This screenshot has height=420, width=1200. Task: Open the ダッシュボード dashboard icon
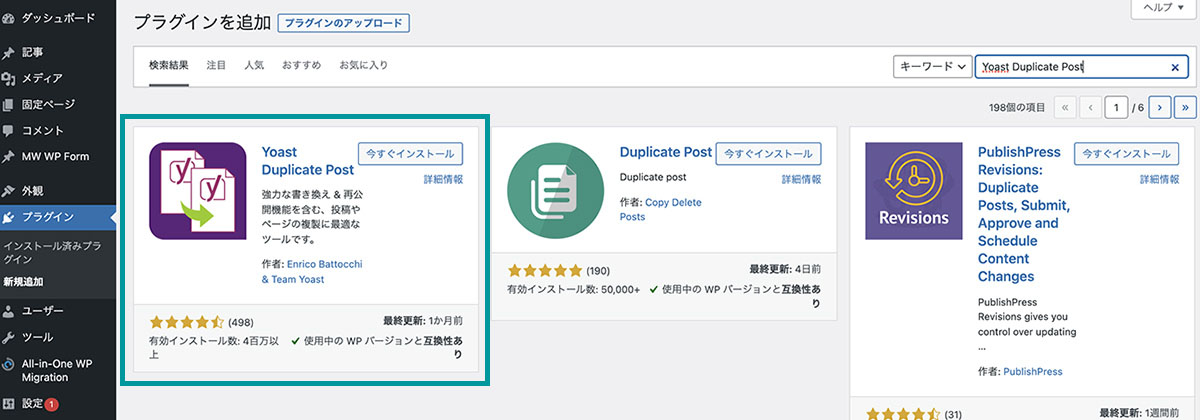point(9,18)
